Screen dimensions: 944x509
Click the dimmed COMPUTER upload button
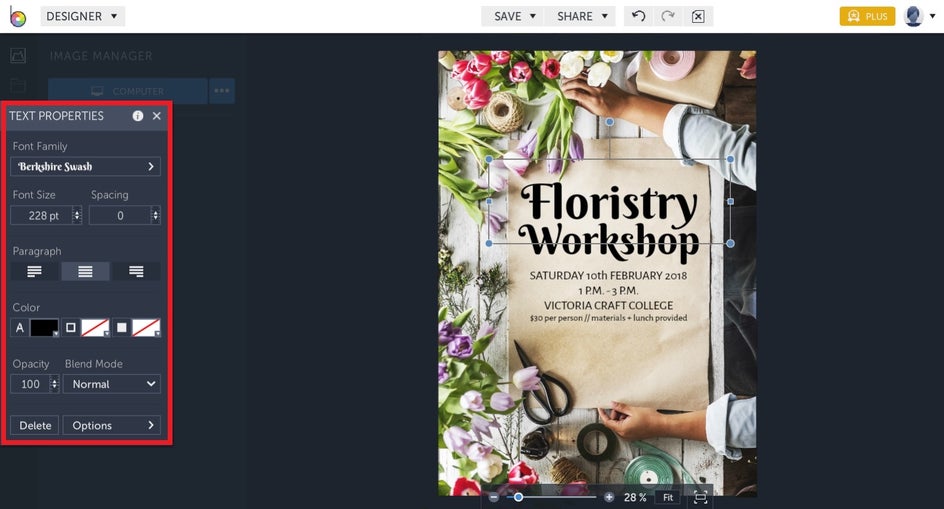[x=128, y=91]
